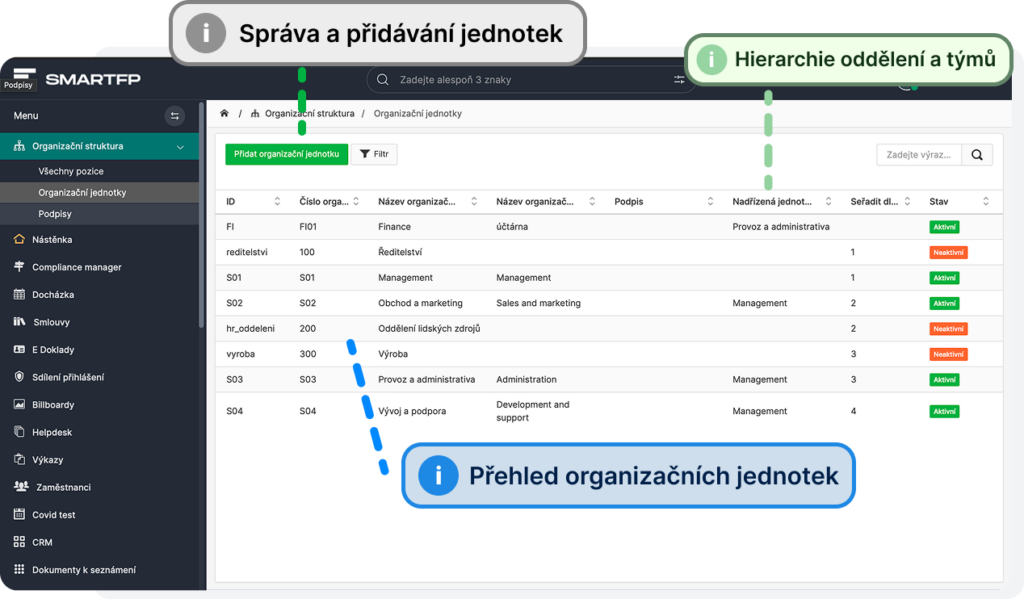Sort by Číslo orga... column arrows

tap(356, 201)
